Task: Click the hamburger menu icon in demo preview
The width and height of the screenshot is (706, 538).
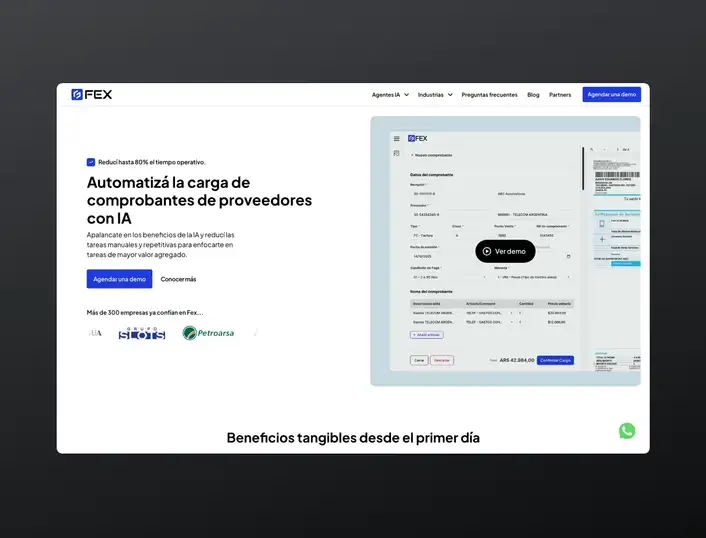Action: point(397,139)
